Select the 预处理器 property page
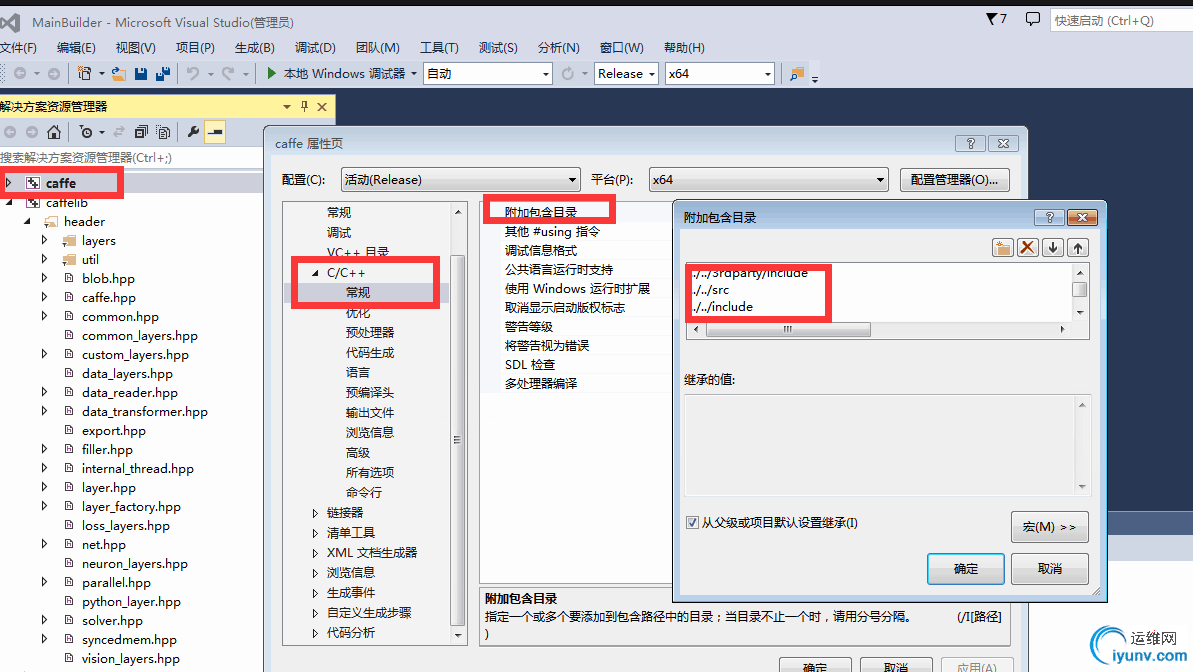This screenshot has height=672, width=1193. point(370,333)
